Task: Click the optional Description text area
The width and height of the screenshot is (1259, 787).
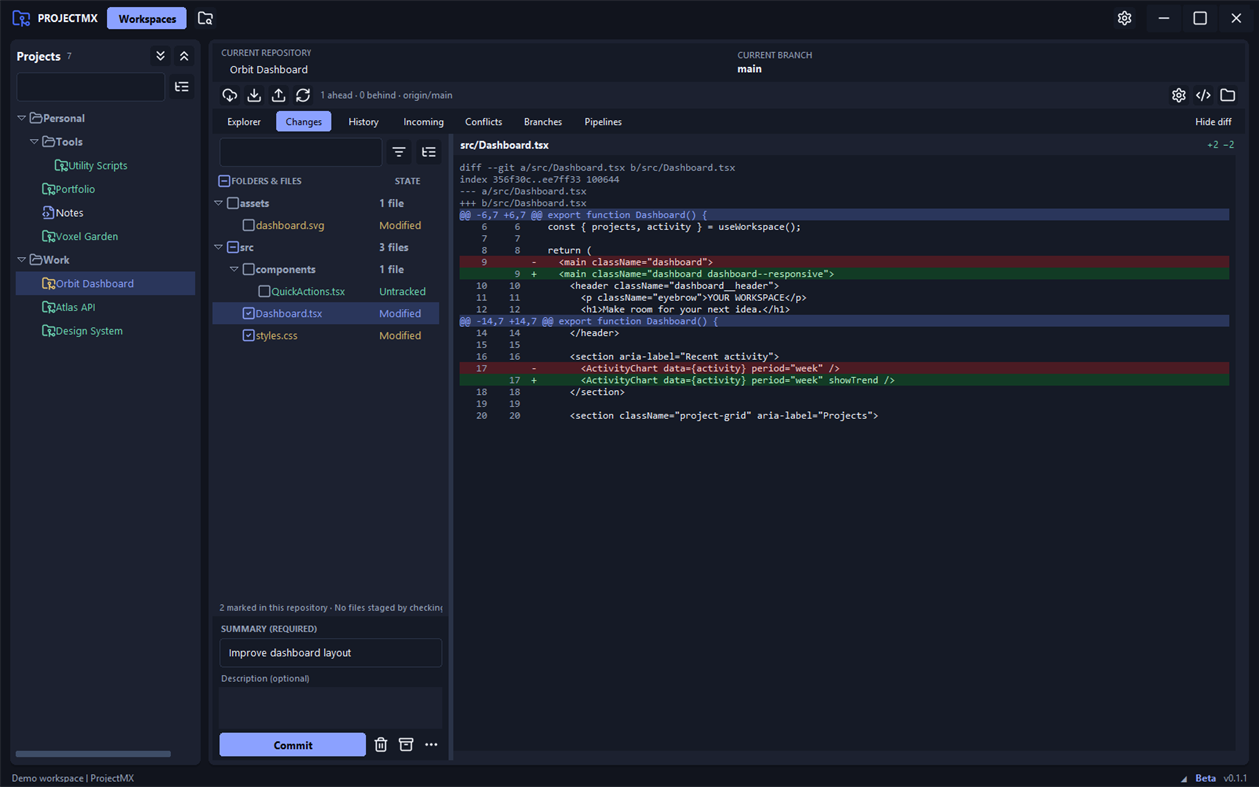Action: (x=331, y=707)
